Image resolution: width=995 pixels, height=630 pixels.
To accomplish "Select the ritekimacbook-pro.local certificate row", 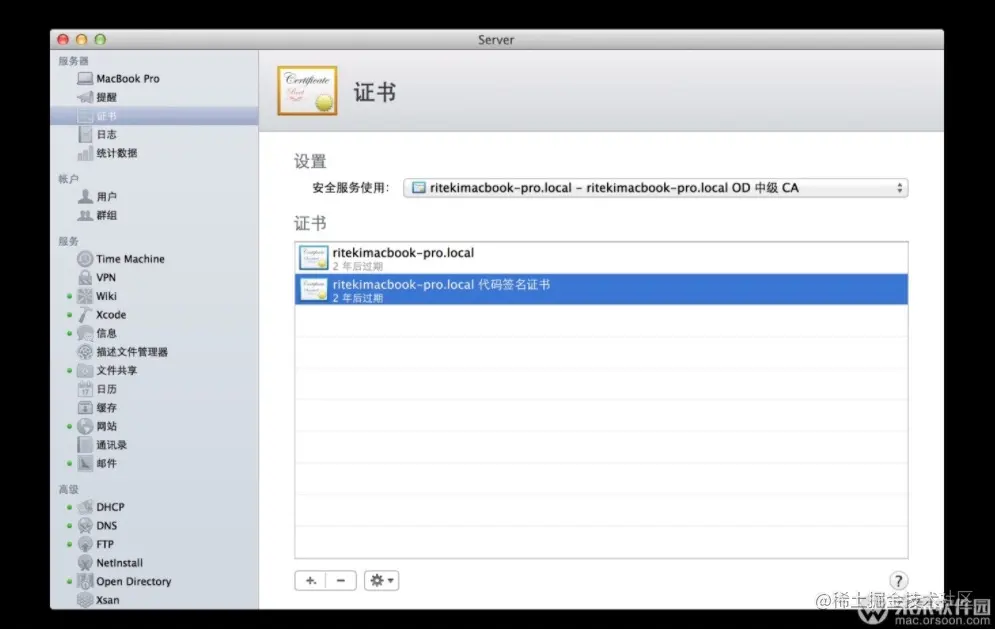I will click(x=601, y=258).
